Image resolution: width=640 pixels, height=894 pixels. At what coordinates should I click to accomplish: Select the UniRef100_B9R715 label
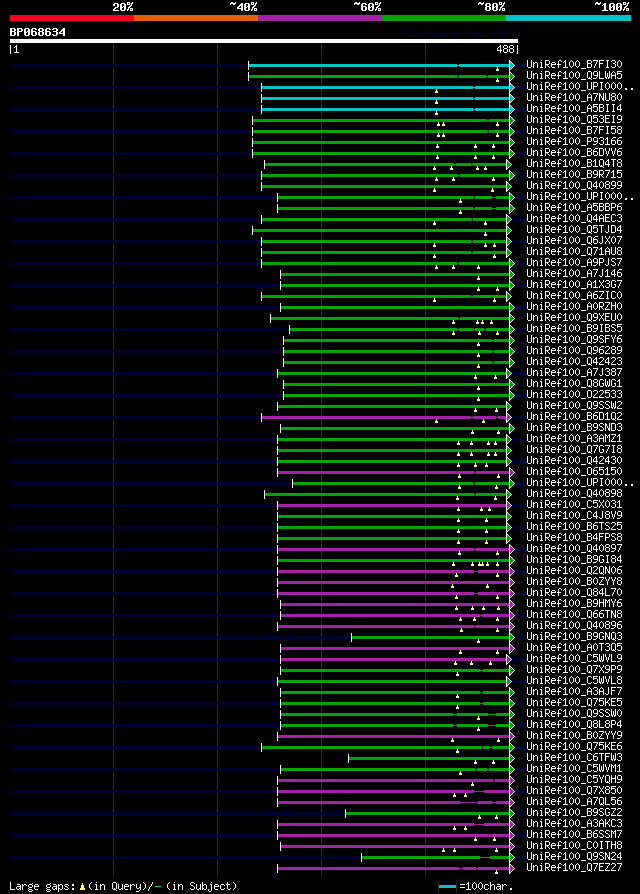click(574, 174)
